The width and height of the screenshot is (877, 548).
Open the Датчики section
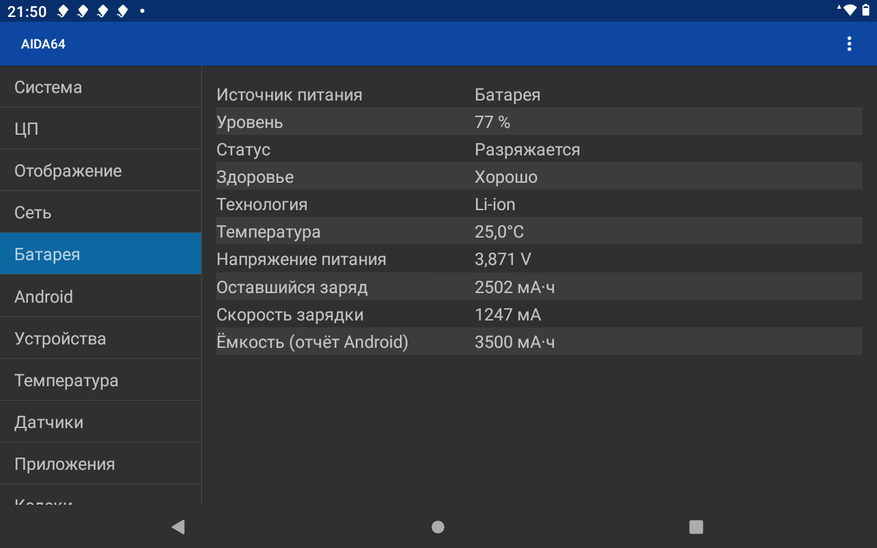point(101,422)
